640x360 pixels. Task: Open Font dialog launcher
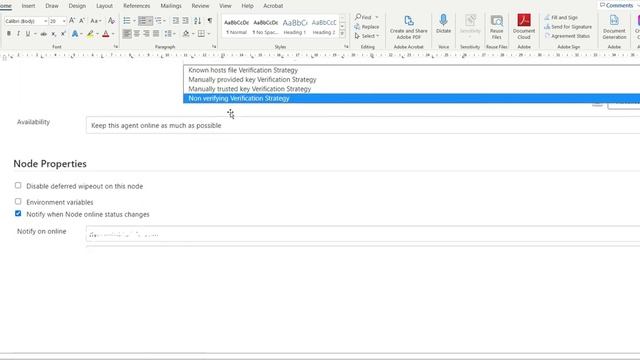(116, 47)
